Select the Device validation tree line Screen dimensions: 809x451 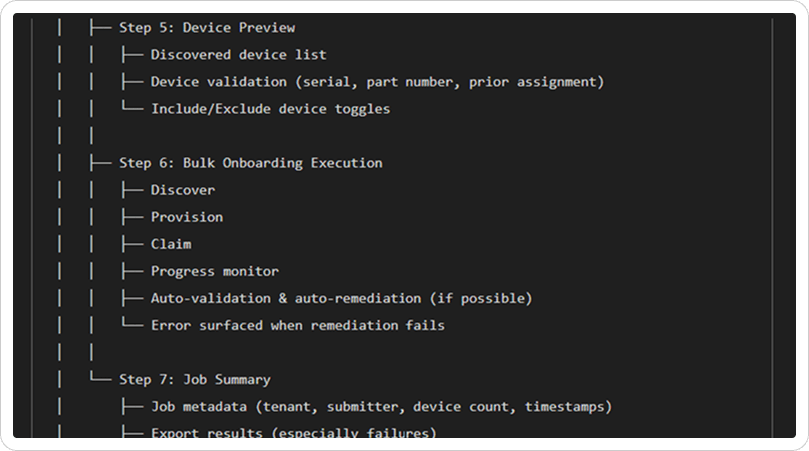pos(377,82)
